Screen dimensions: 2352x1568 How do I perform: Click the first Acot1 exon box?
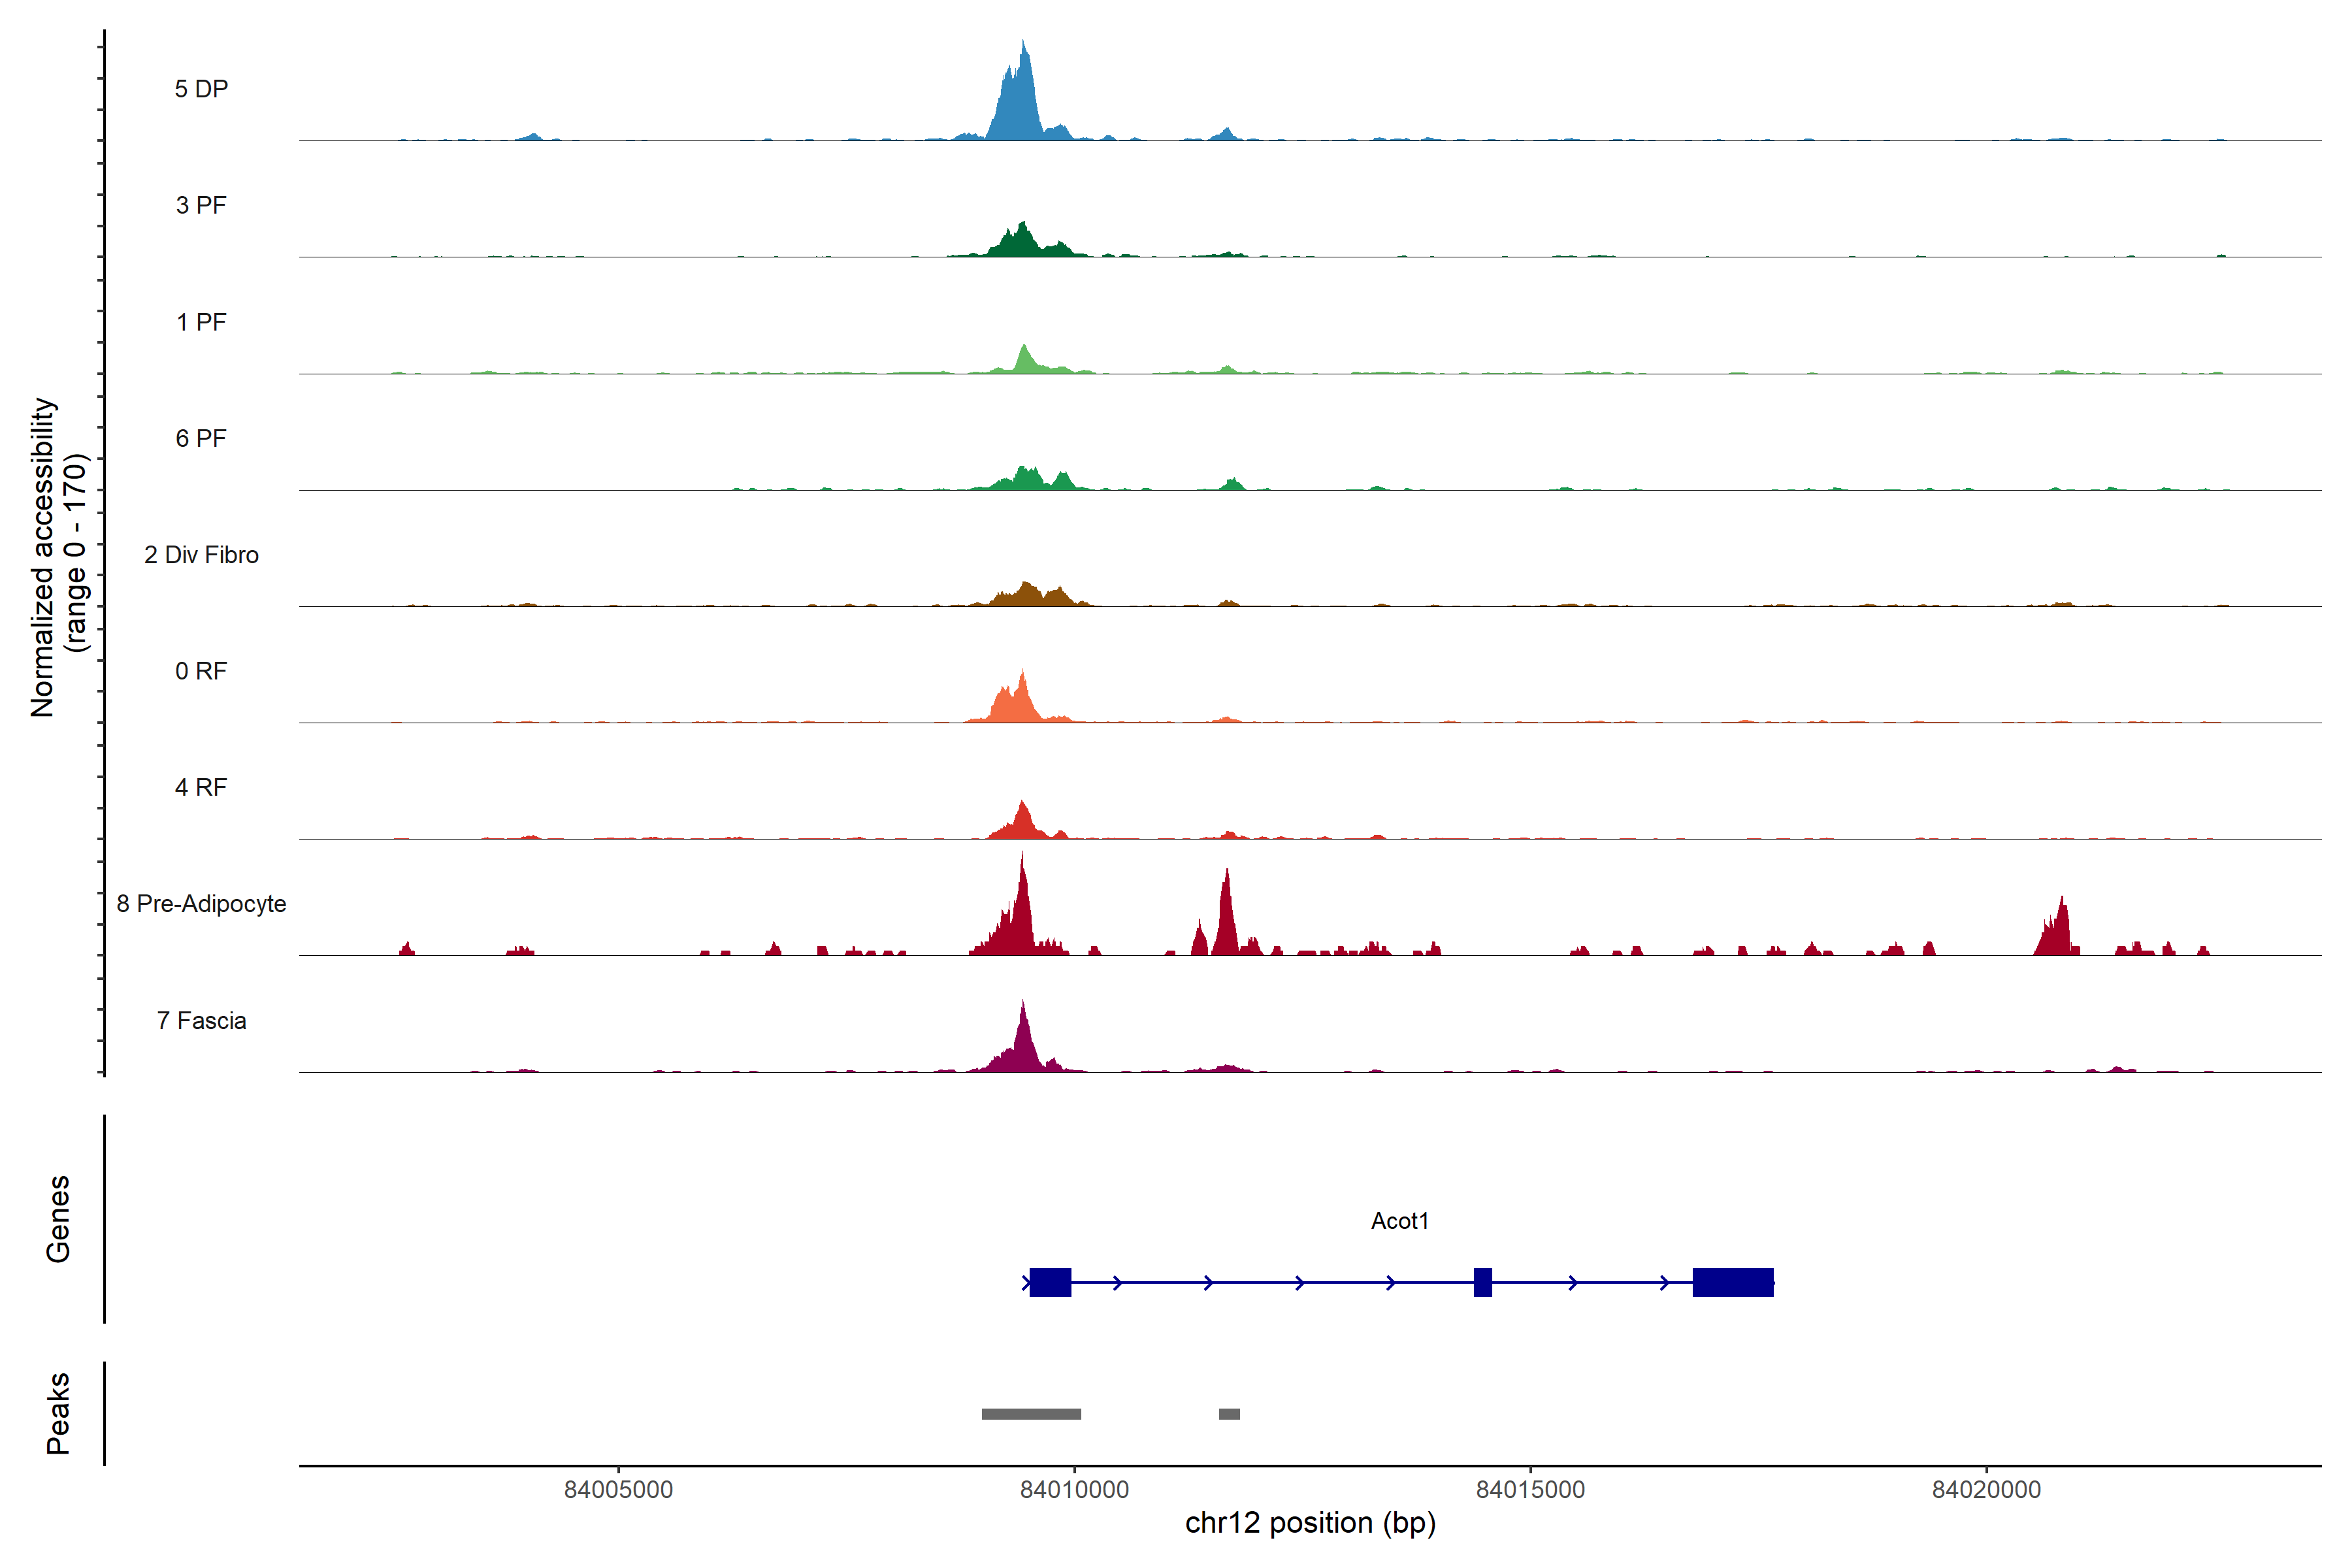(x=1050, y=1282)
